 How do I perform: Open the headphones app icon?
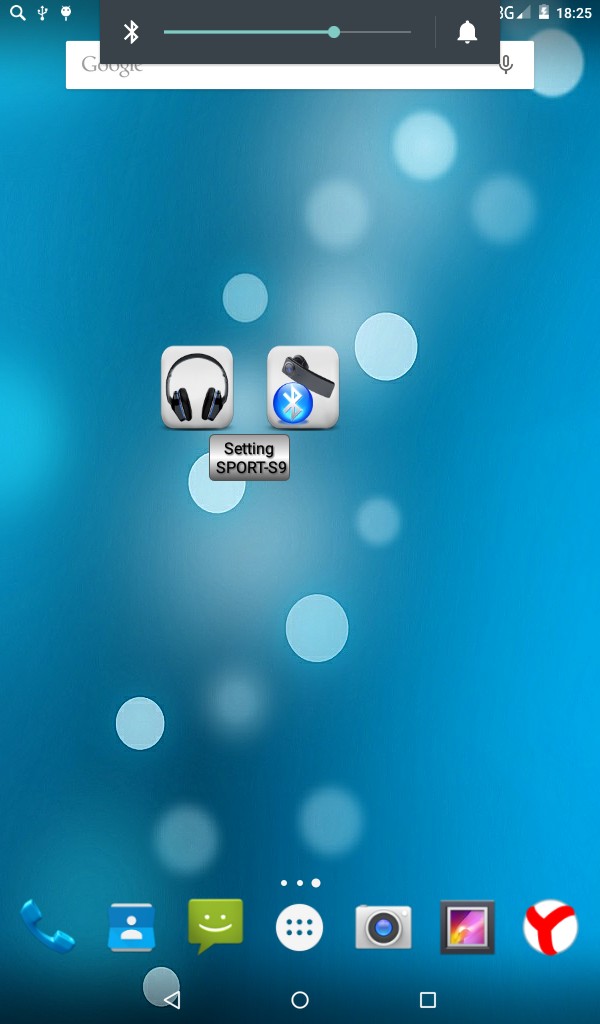point(197,387)
